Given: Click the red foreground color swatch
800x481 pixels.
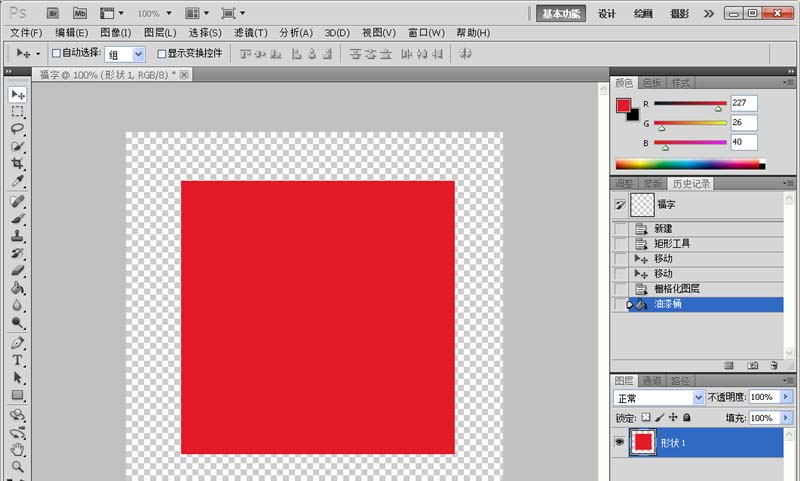Looking at the screenshot, I should pos(623,106).
